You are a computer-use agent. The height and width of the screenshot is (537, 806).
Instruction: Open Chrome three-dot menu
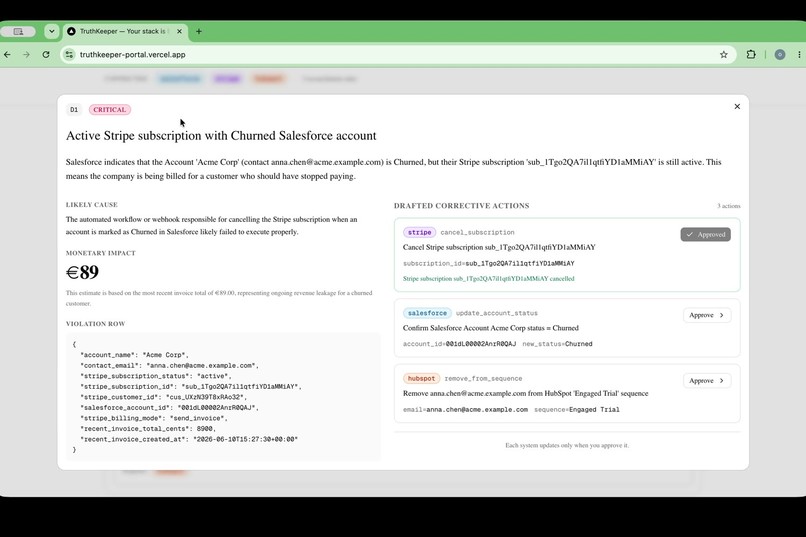(x=799, y=54)
